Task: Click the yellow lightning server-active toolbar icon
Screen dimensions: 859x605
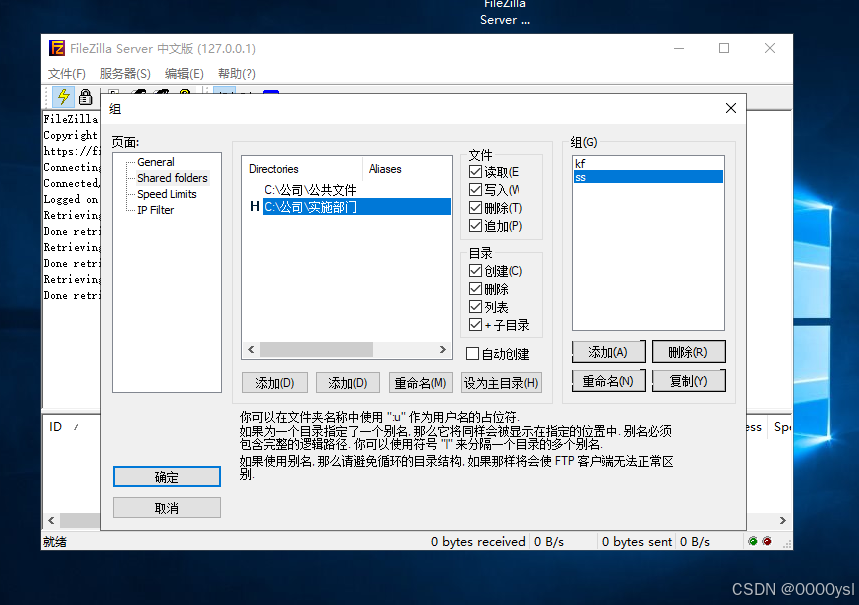Action: click(64, 97)
